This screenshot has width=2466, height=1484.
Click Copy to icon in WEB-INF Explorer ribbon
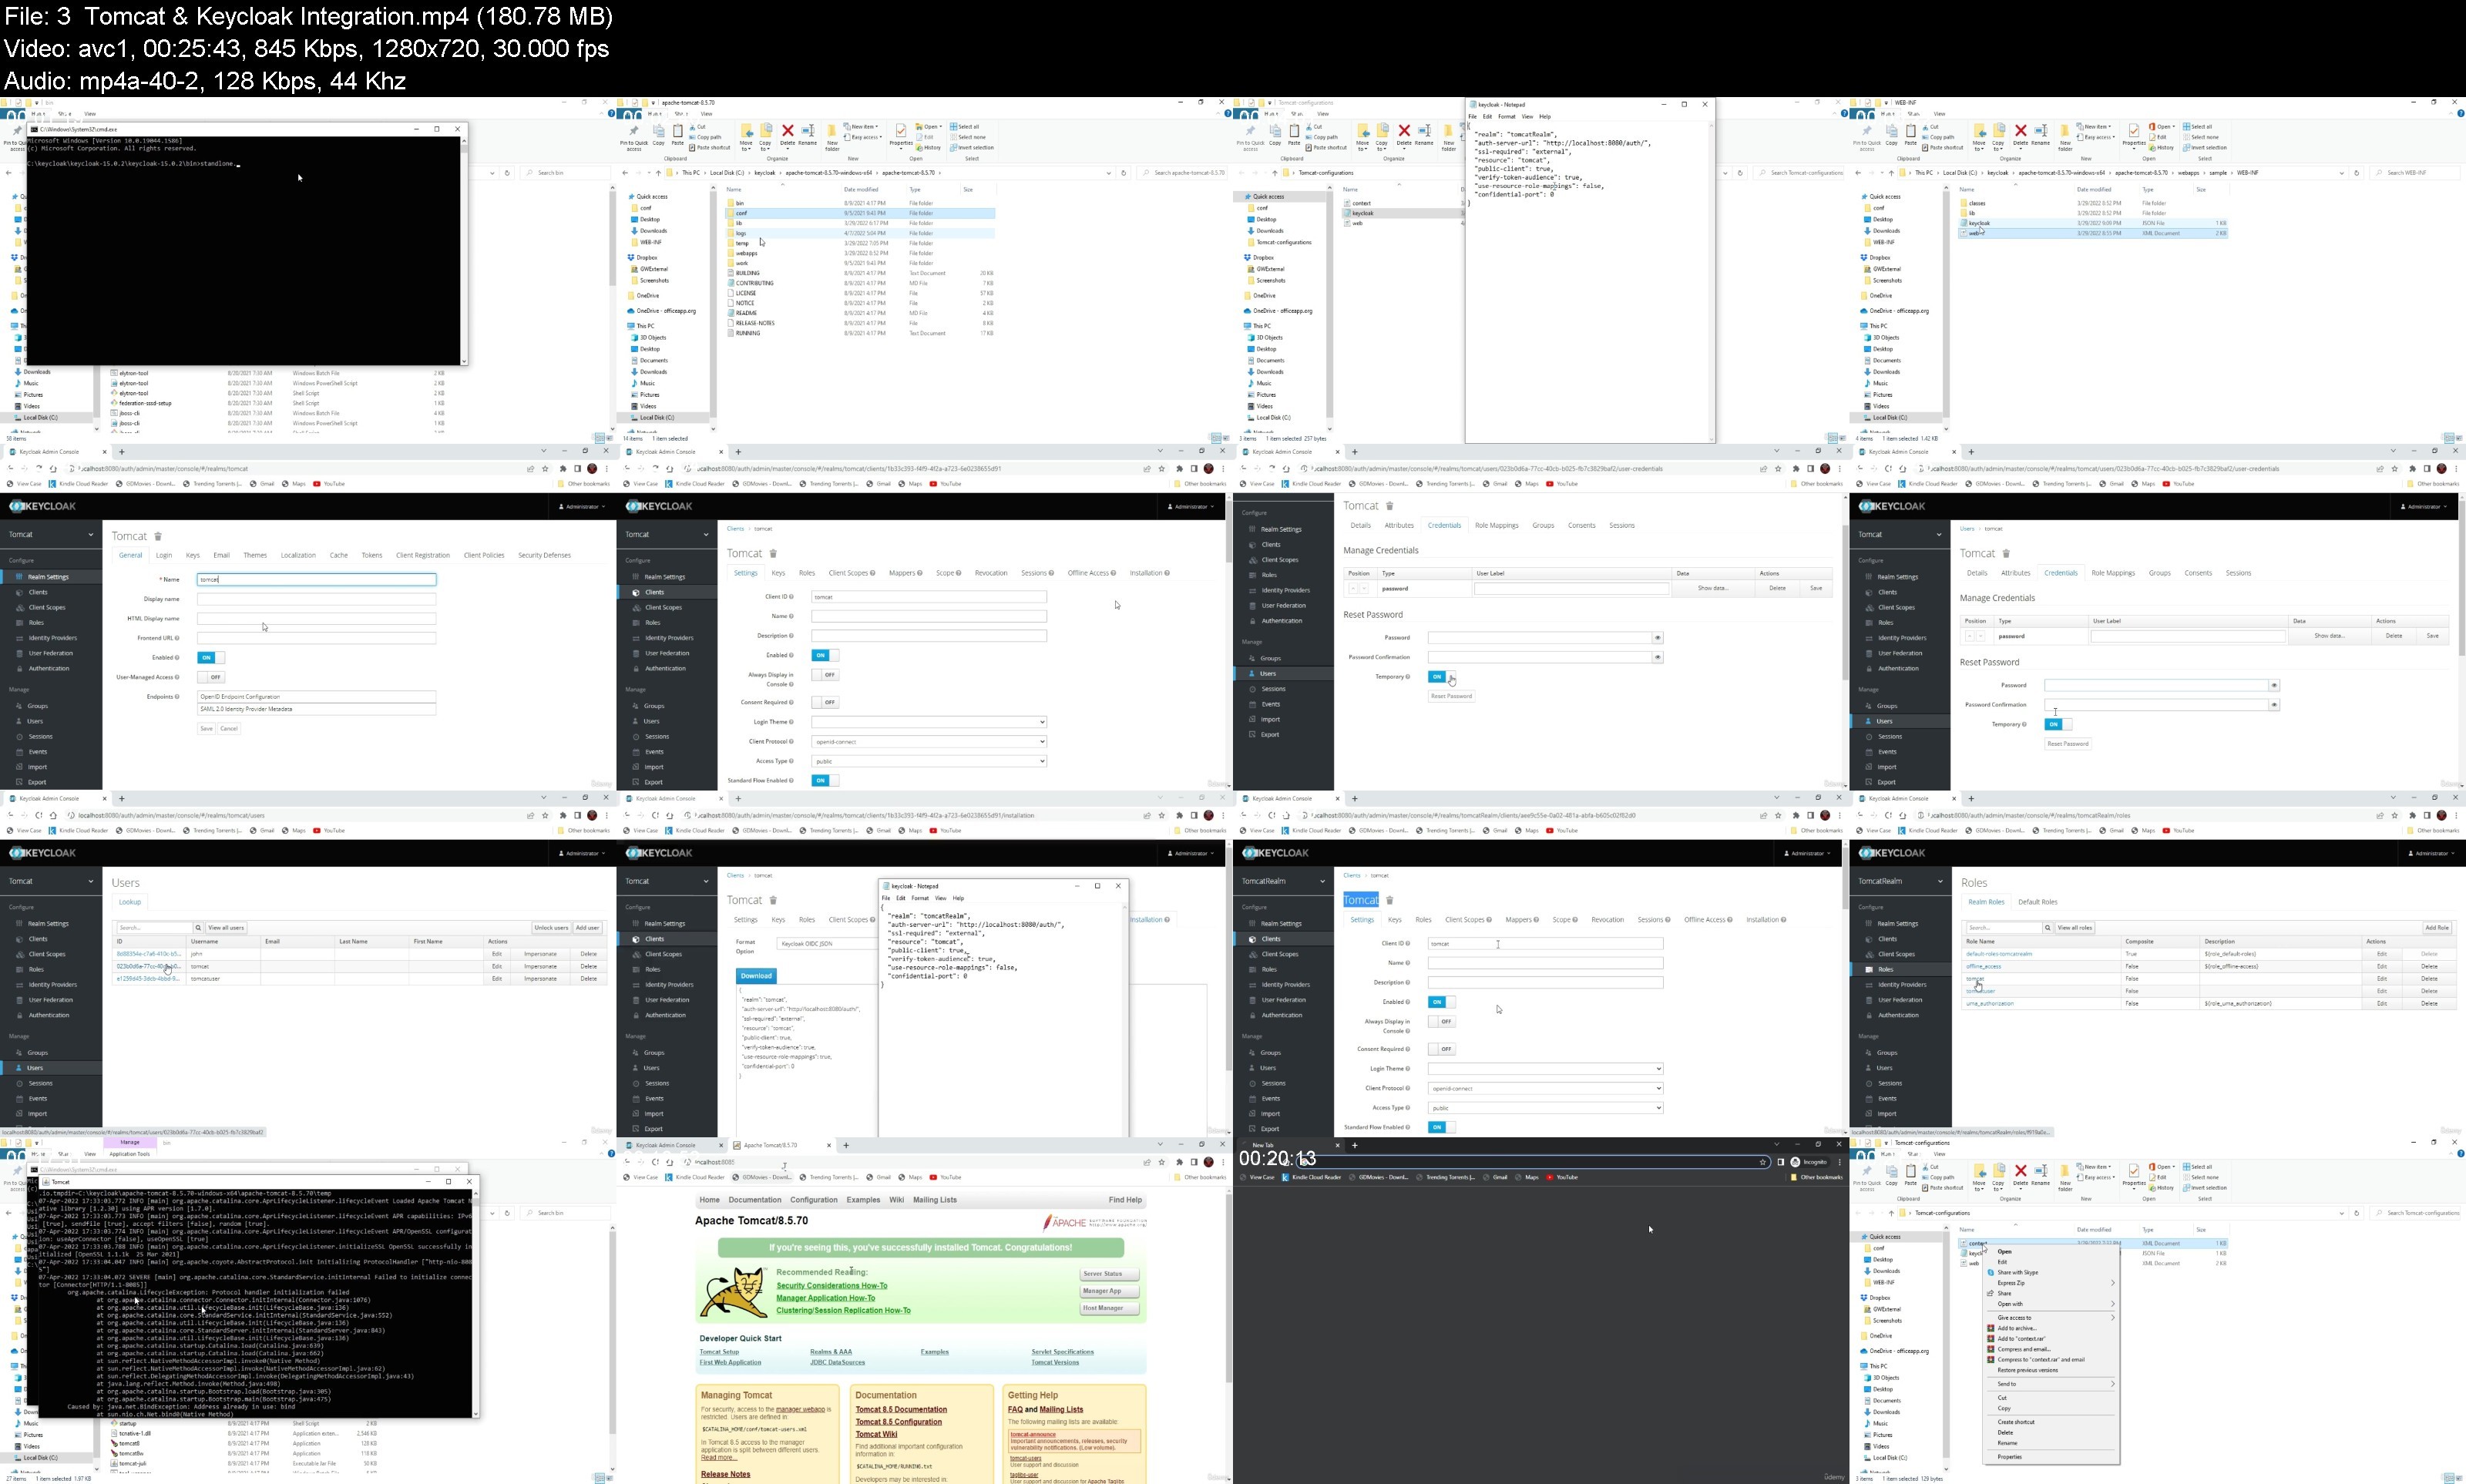1999,131
